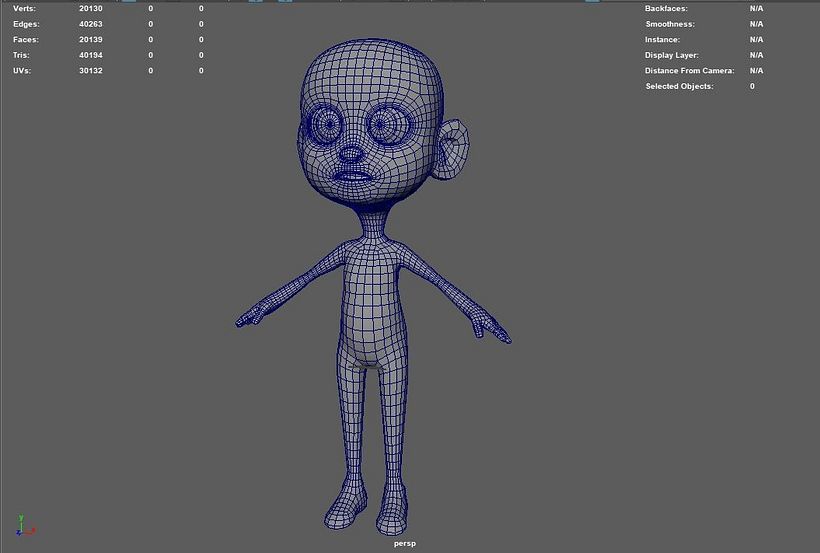Image resolution: width=820 pixels, height=553 pixels.
Task: Select the Faces statistic label
Action: click(26, 39)
